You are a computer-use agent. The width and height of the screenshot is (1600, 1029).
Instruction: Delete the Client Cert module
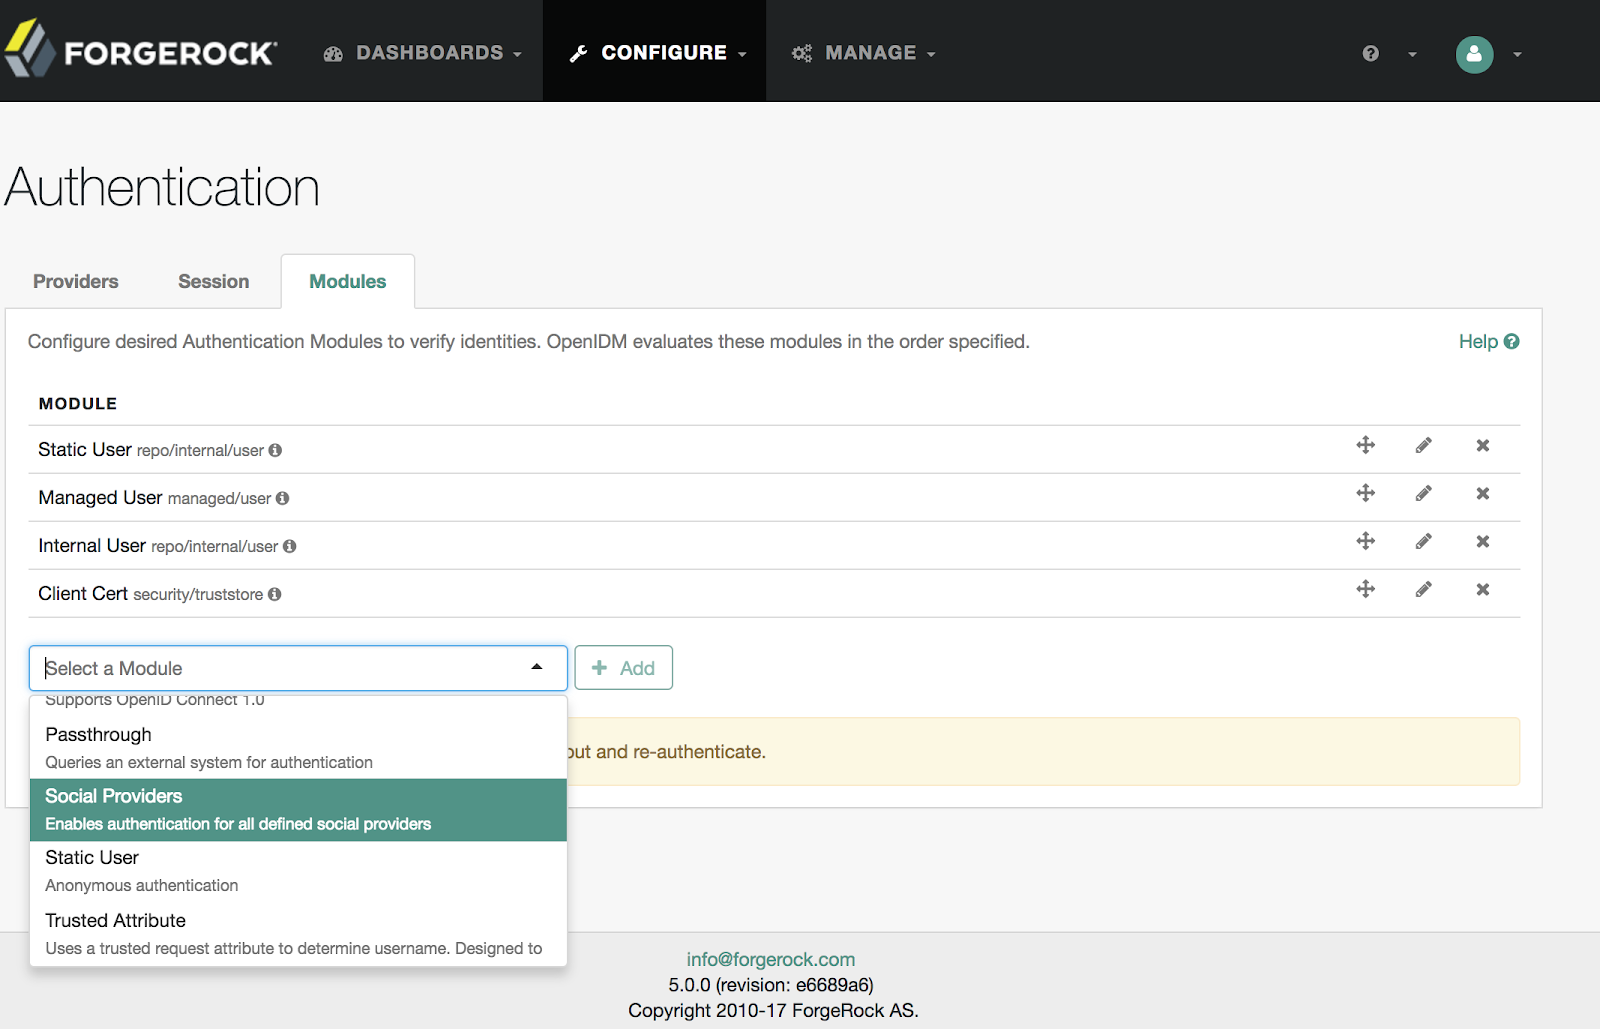(x=1483, y=589)
